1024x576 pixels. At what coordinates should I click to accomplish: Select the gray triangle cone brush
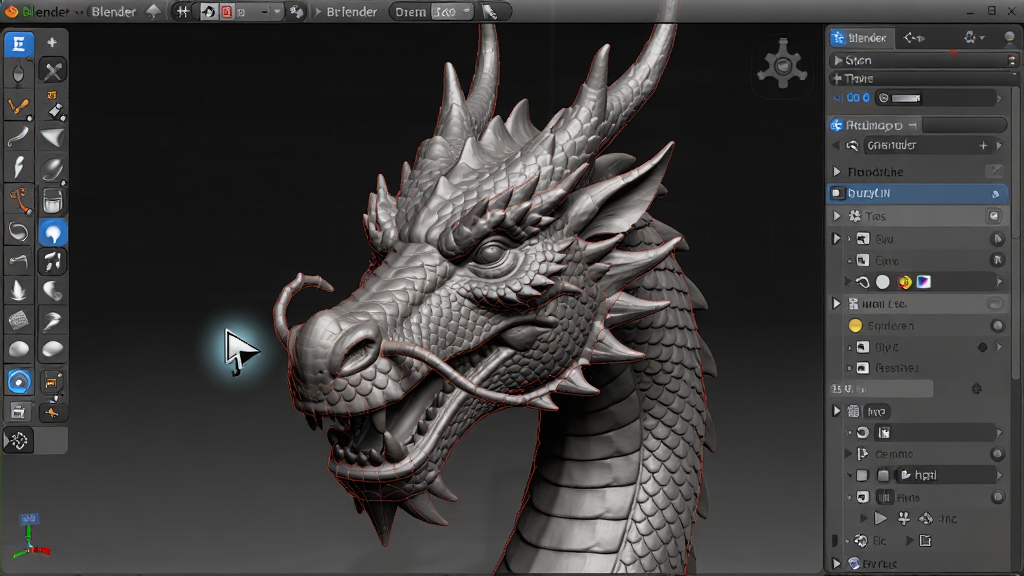pyautogui.click(x=52, y=138)
